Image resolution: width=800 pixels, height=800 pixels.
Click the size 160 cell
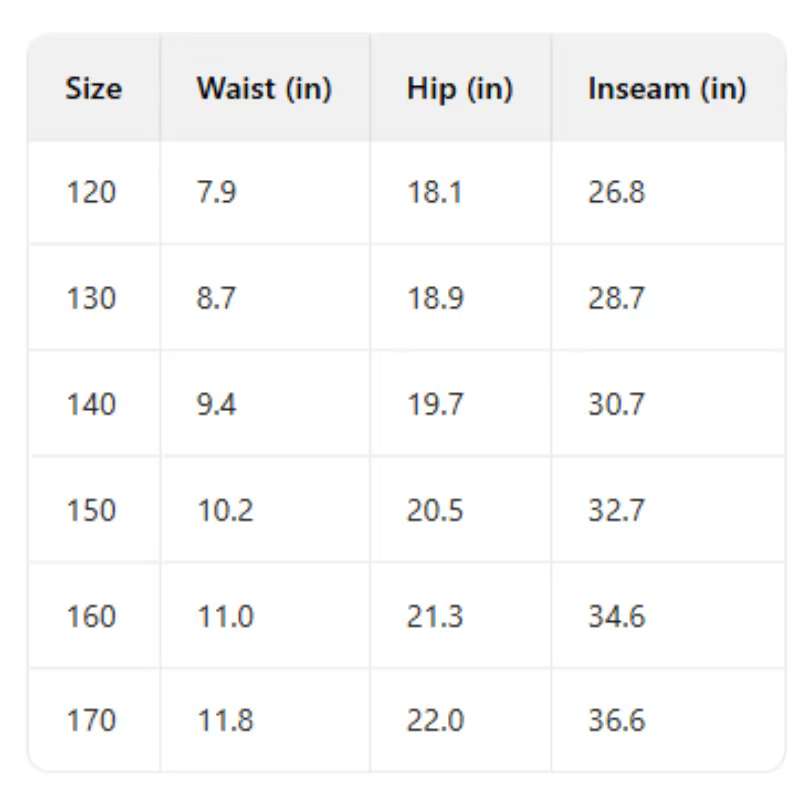pos(91,616)
